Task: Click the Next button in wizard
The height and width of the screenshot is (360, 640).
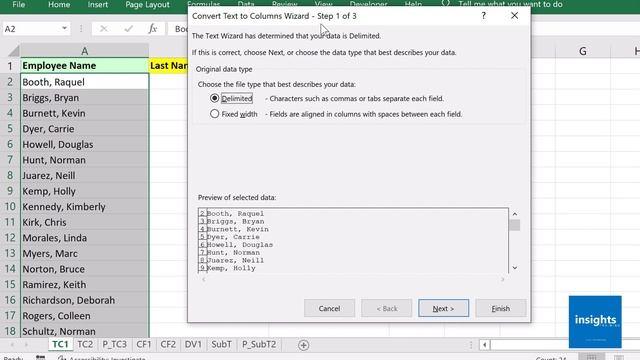Action: point(443,309)
